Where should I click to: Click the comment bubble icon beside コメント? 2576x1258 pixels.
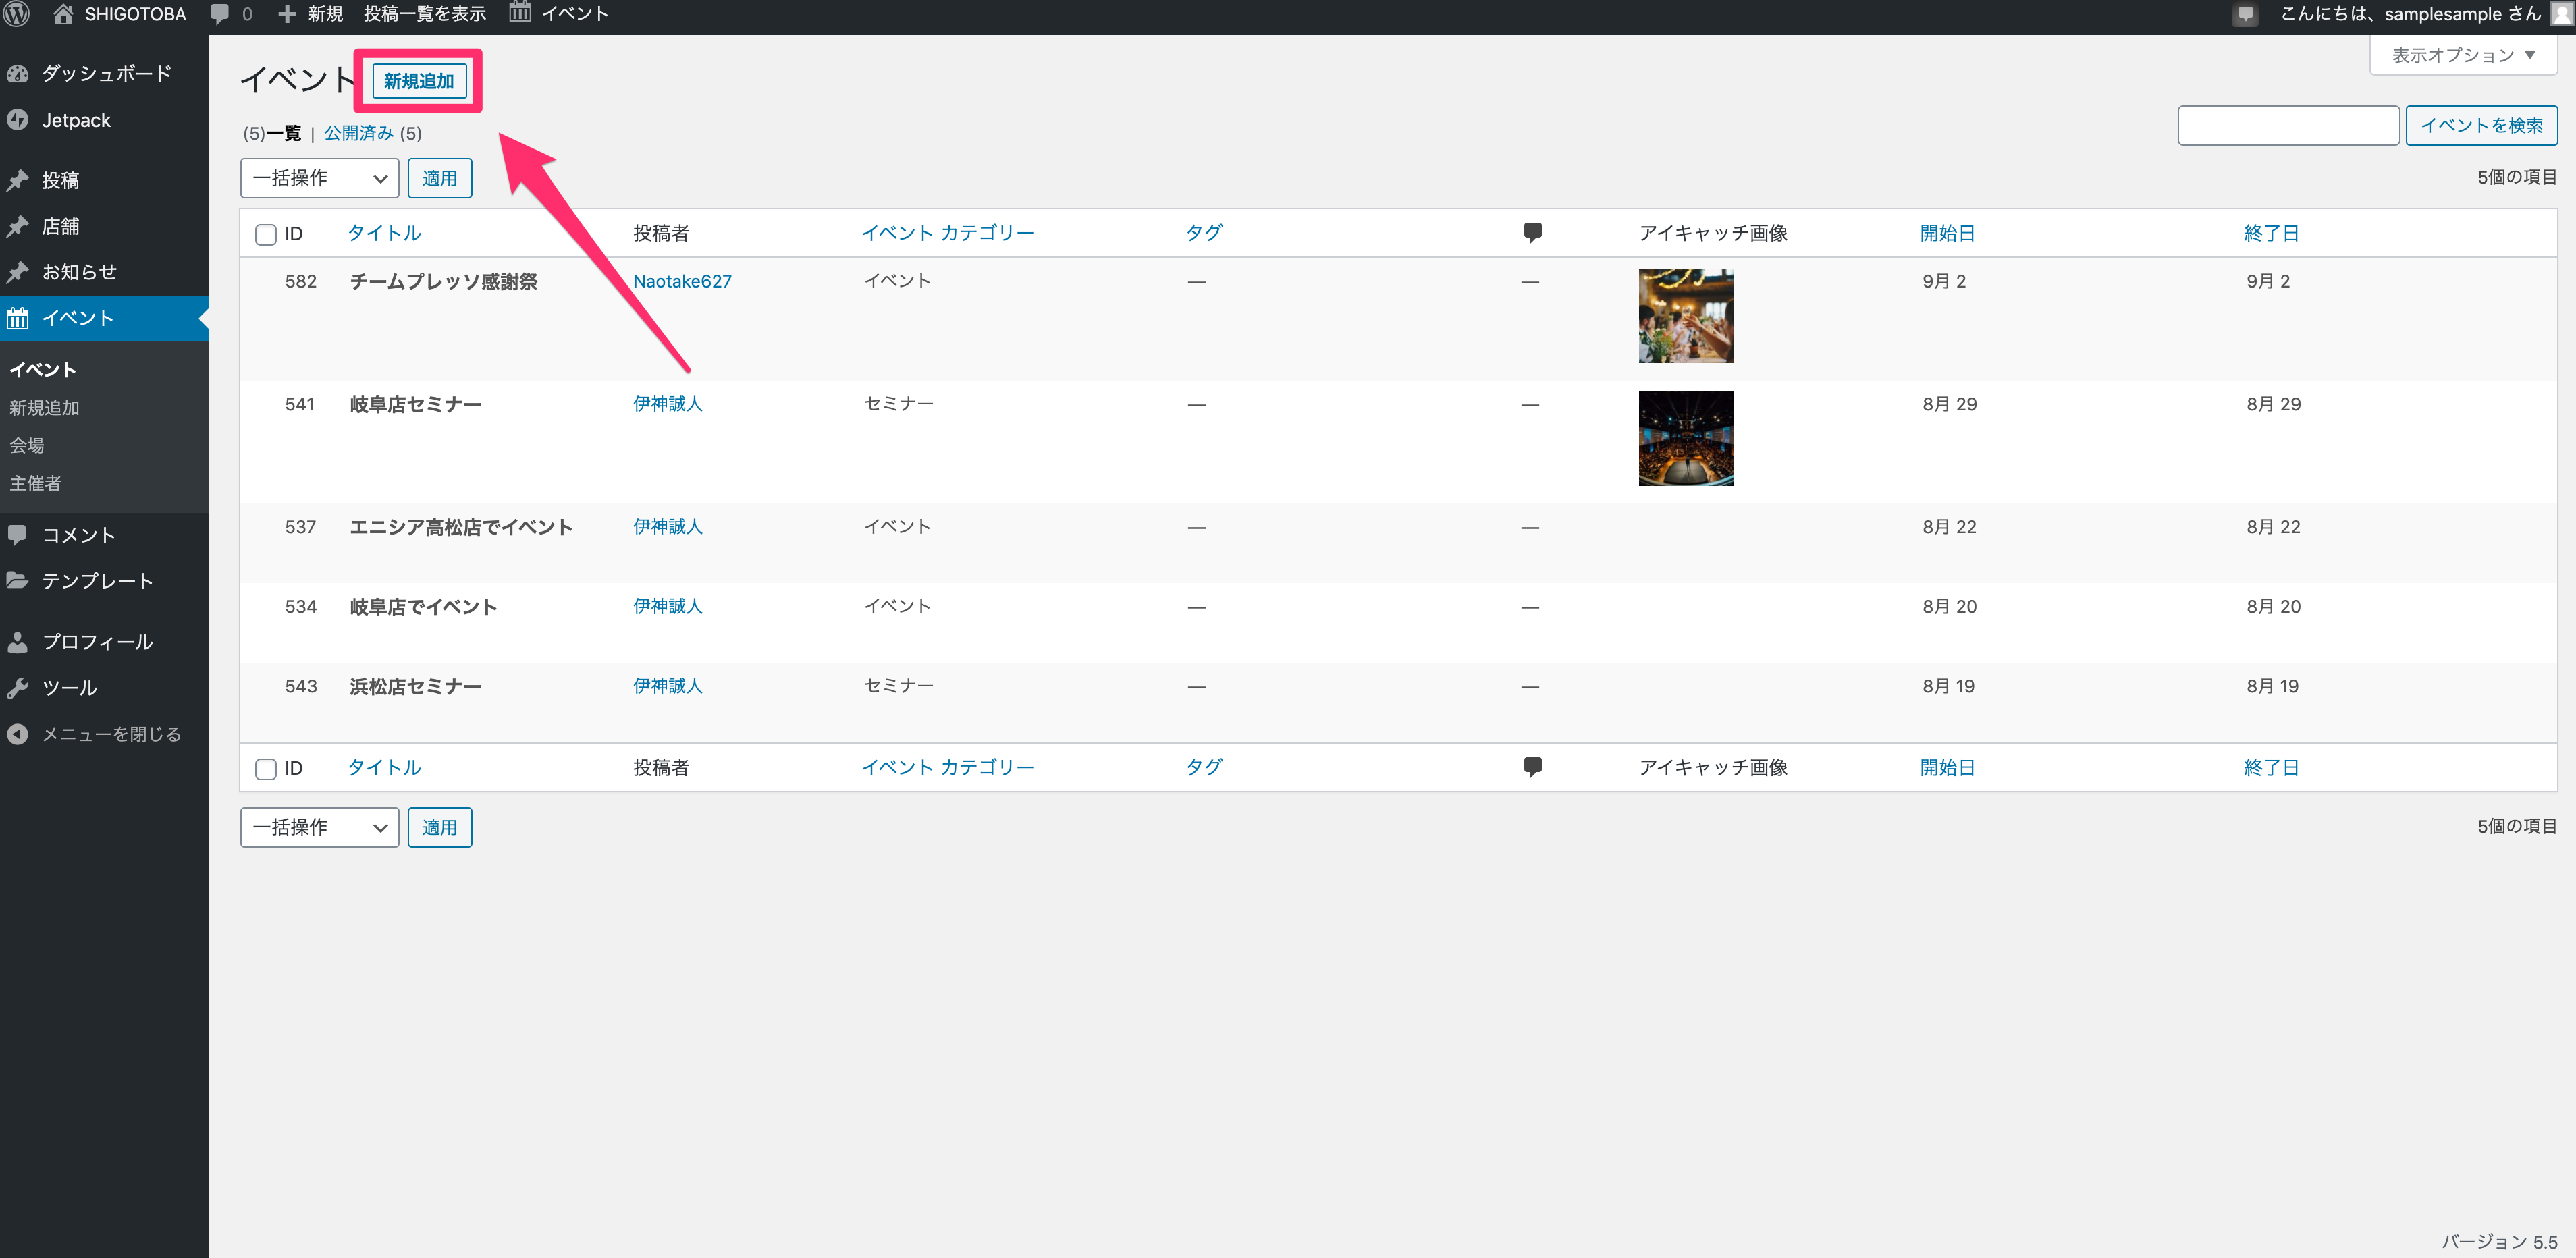18,535
